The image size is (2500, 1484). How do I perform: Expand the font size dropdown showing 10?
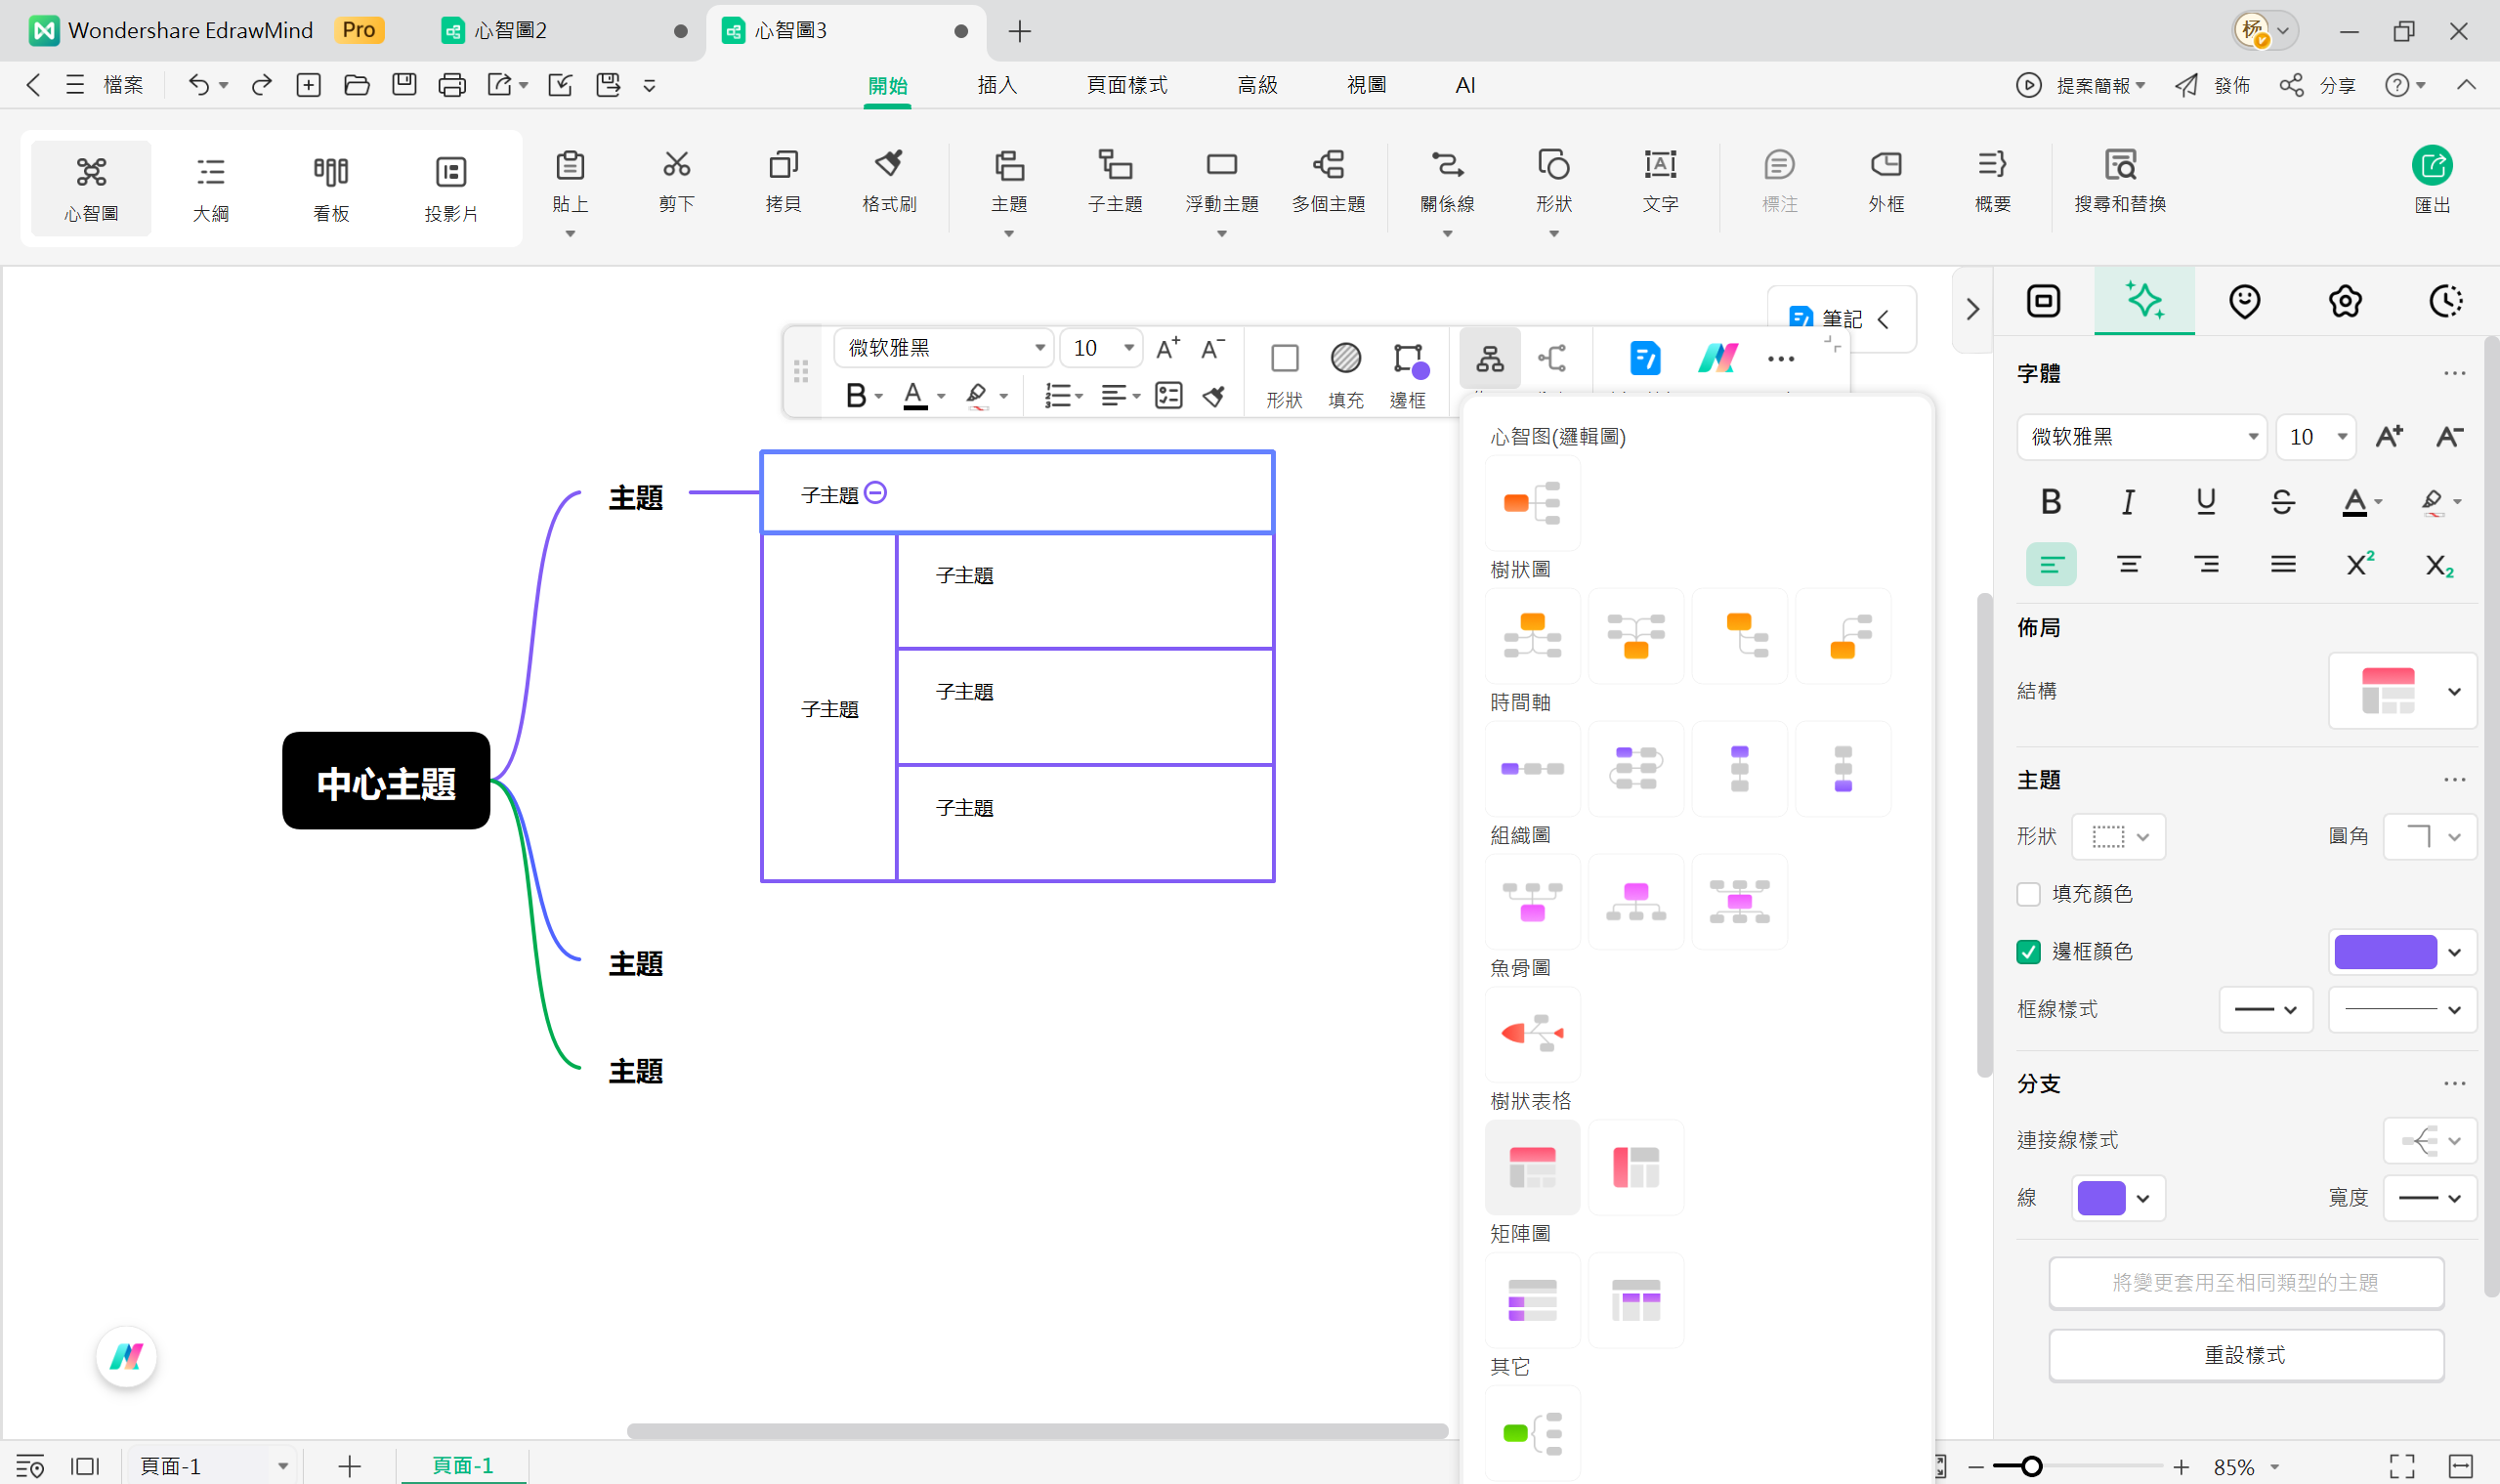(x=1100, y=348)
